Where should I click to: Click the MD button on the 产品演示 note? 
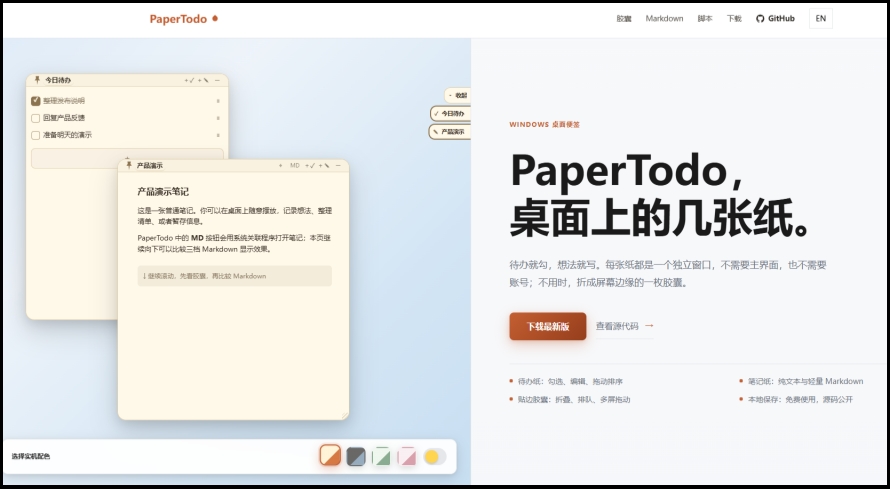pyautogui.click(x=295, y=166)
